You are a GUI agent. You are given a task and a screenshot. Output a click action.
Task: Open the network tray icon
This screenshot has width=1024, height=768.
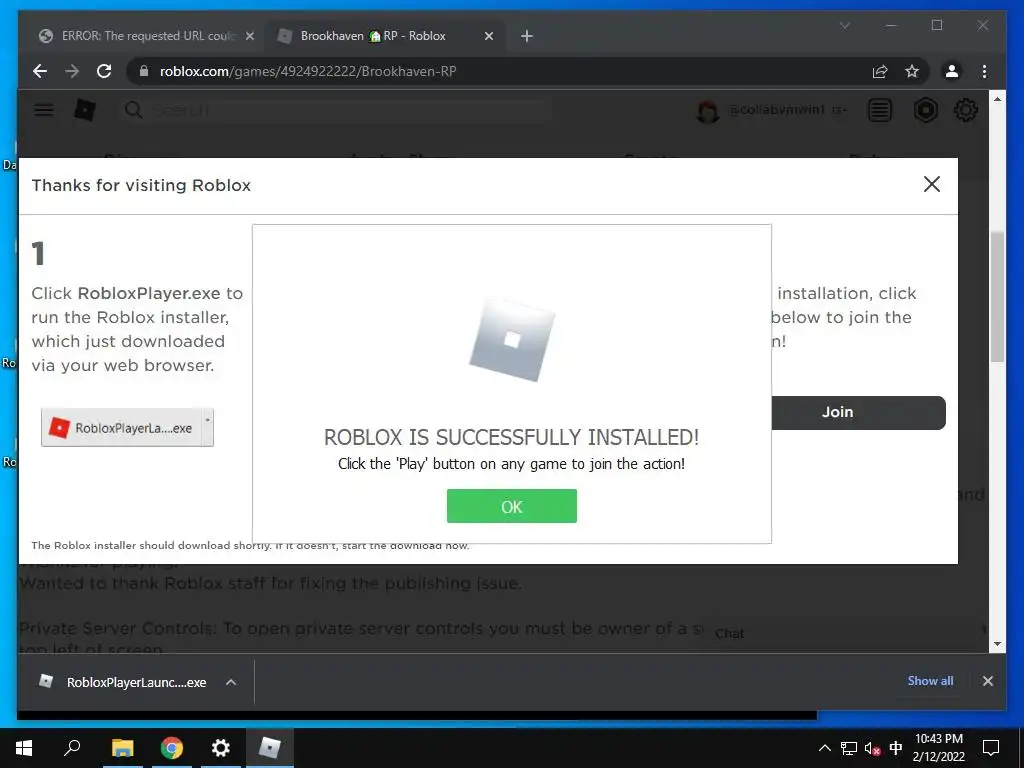(848, 748)
